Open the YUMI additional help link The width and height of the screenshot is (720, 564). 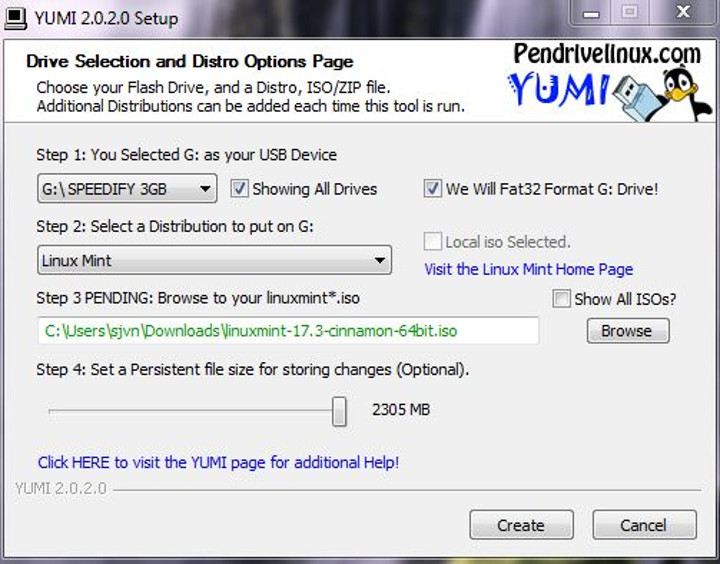click(219, 462)
